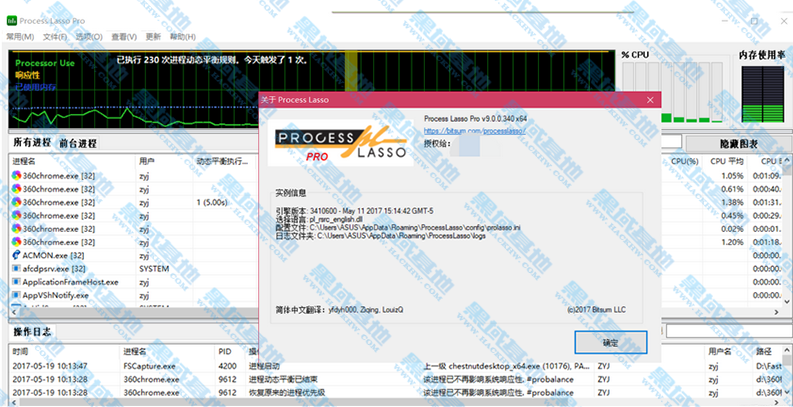Click the 响应性 graph legend label
Viewport: 793px width, 407px height.
pyautogui.click(x=27, y=75)
